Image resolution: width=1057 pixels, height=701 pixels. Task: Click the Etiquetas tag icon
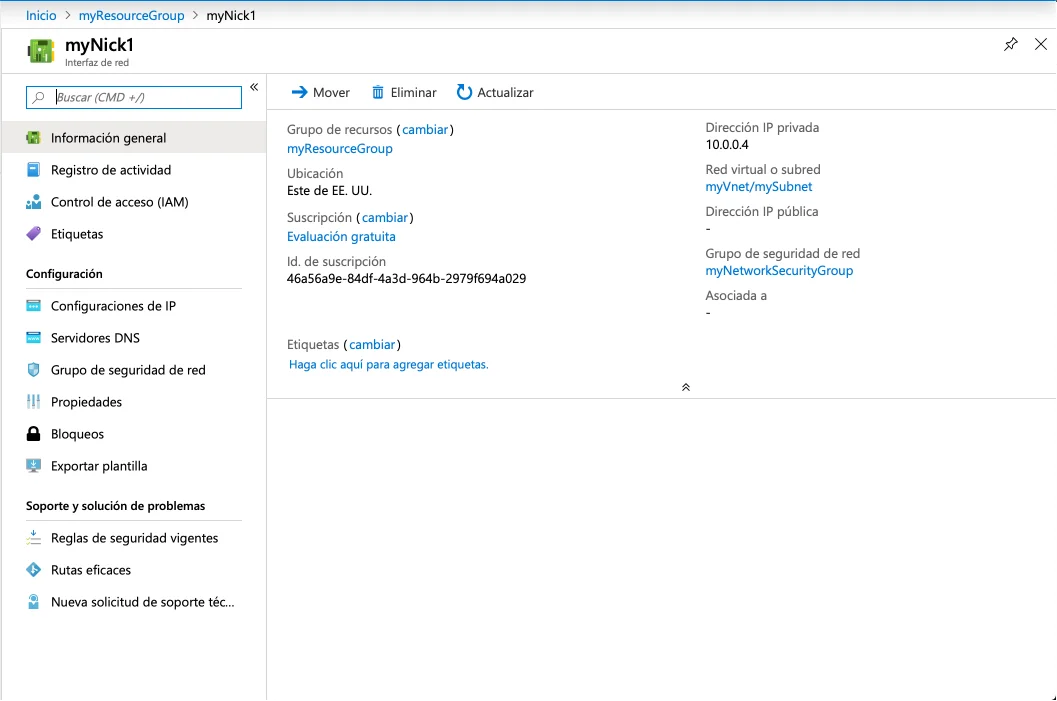(33, 234)
